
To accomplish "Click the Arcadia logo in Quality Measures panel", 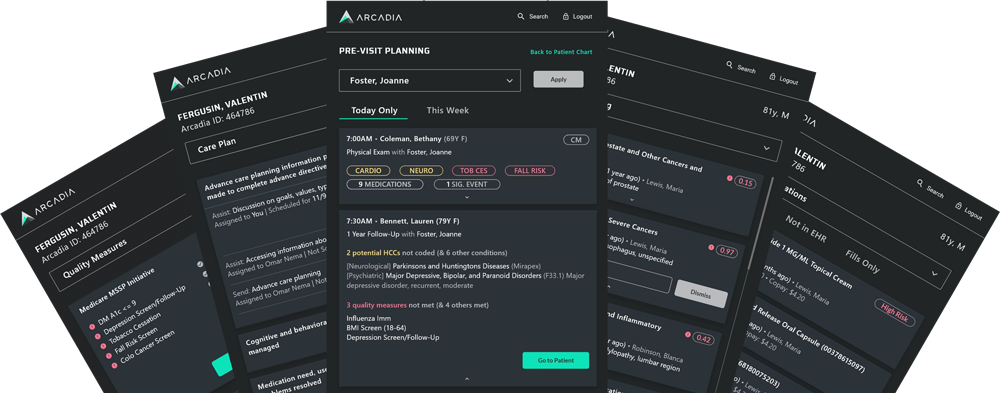I will tap(47, 208).
